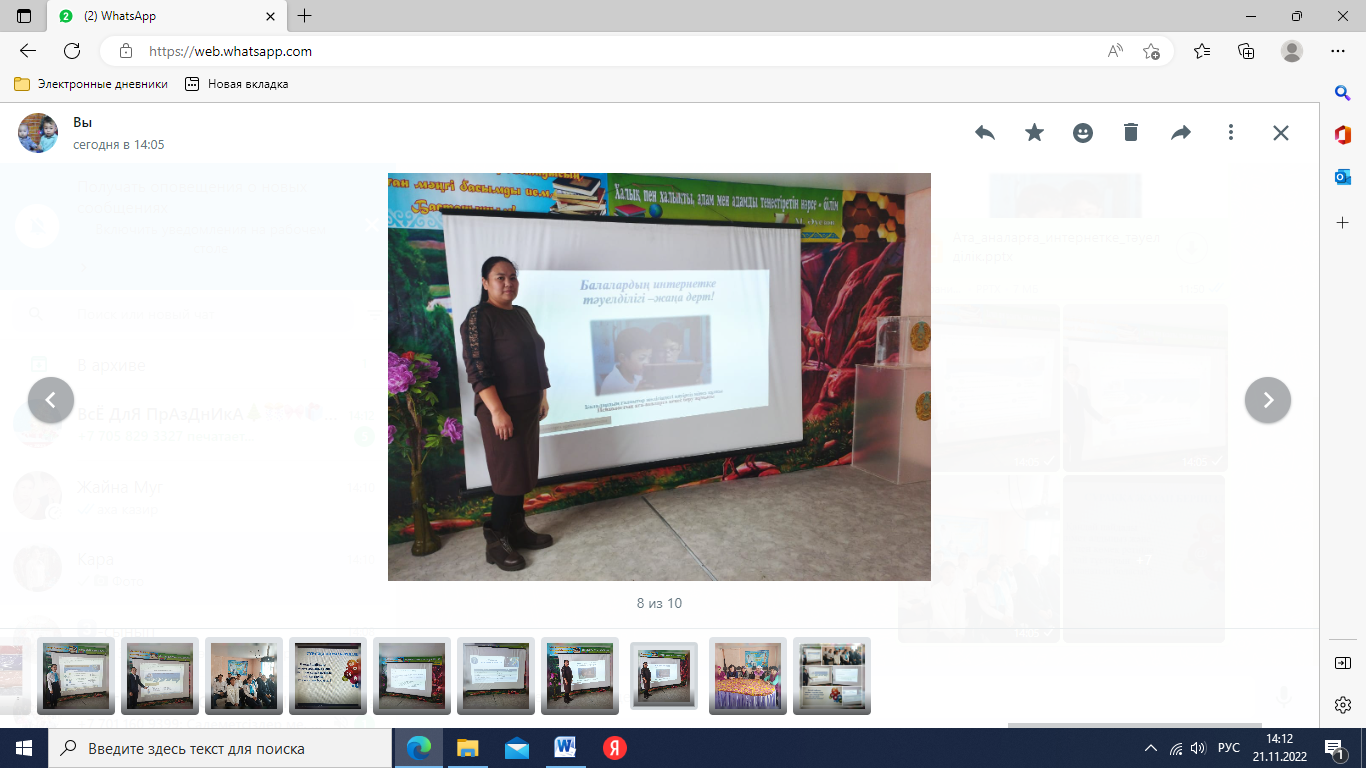Screen dimensions: 1366x768
Task: Delete the photo using the trash icon
Action: point(1131,133)
